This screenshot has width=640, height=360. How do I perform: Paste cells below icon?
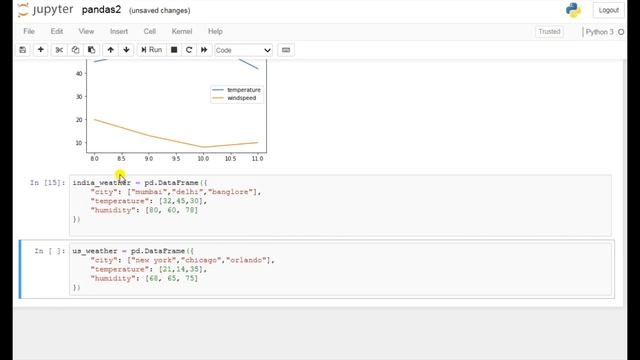coord(91,50)
